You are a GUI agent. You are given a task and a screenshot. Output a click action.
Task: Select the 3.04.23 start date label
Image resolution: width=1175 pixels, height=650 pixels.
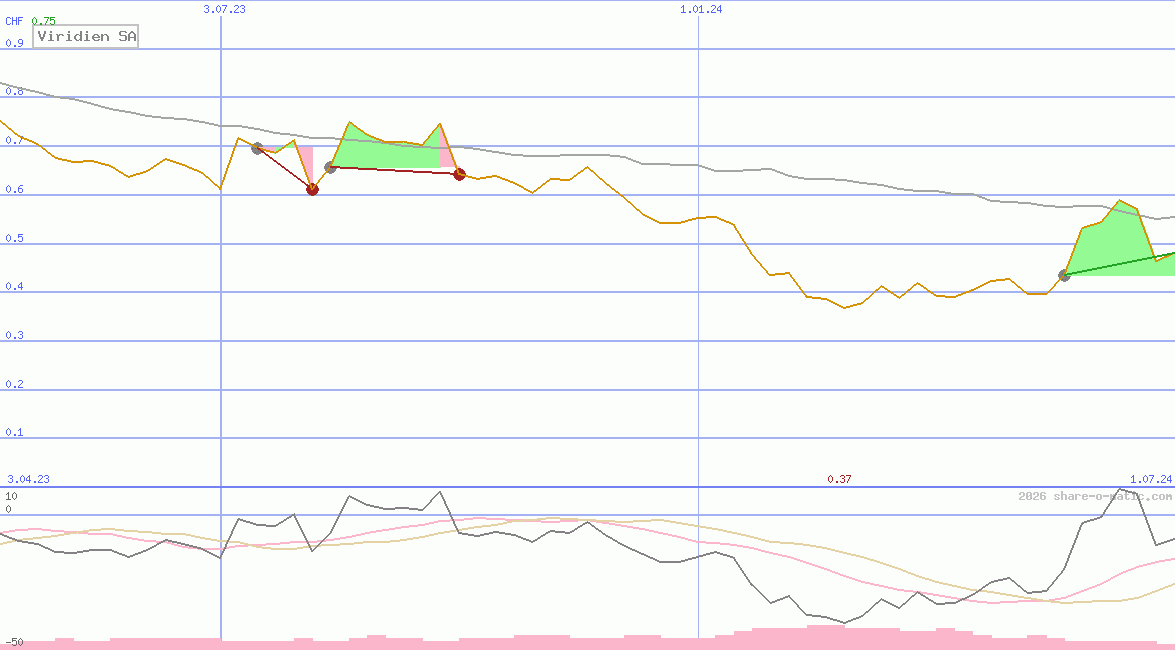point(28,480)
